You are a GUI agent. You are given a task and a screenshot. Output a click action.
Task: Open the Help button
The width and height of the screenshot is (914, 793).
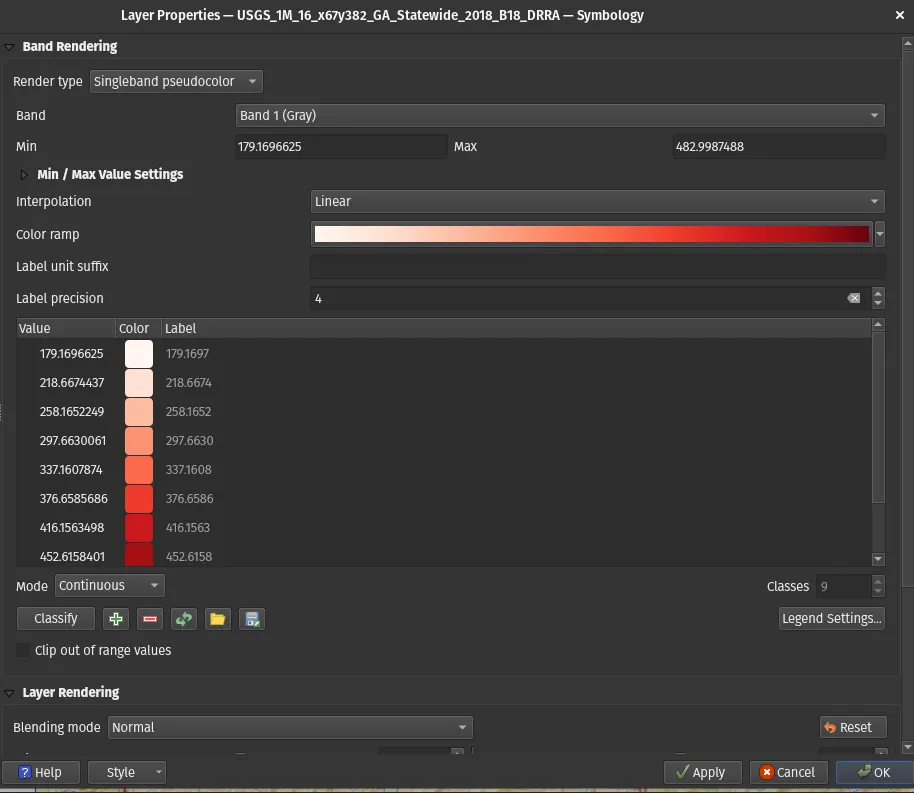(40, 772)
